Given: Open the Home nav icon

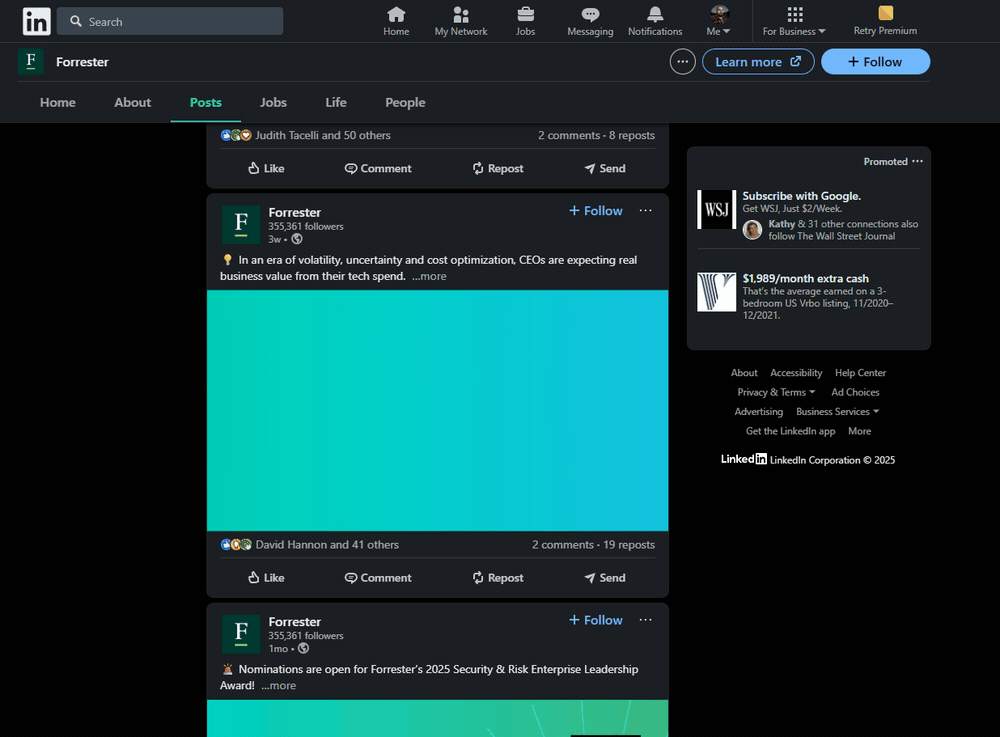Looking at the screenshot, I should [x=396, y=21].
